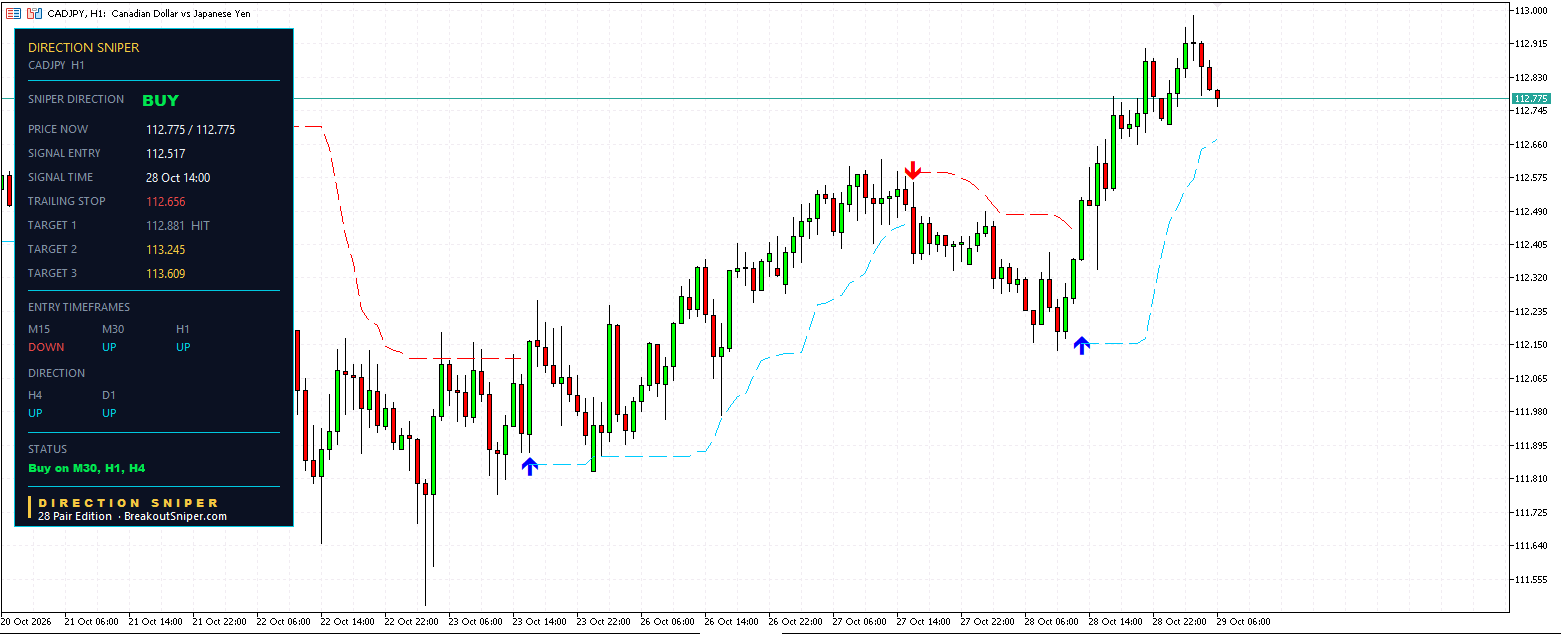Click the 111.555 price axis label
Viewport: 1561px width, 634px height.
click(1532, 579)
